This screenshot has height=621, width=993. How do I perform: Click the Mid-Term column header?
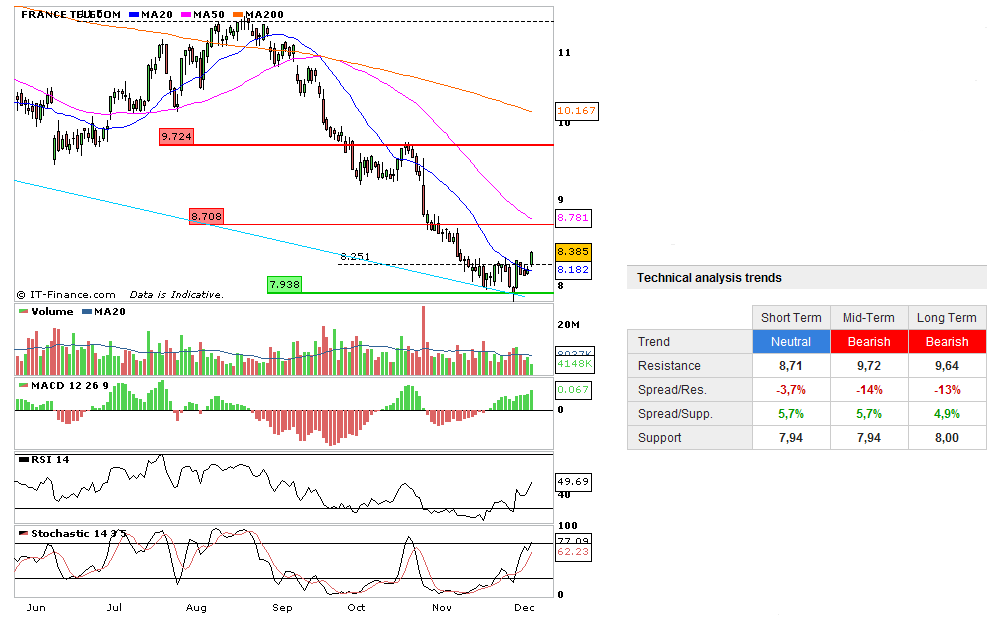tap(869, 318)
